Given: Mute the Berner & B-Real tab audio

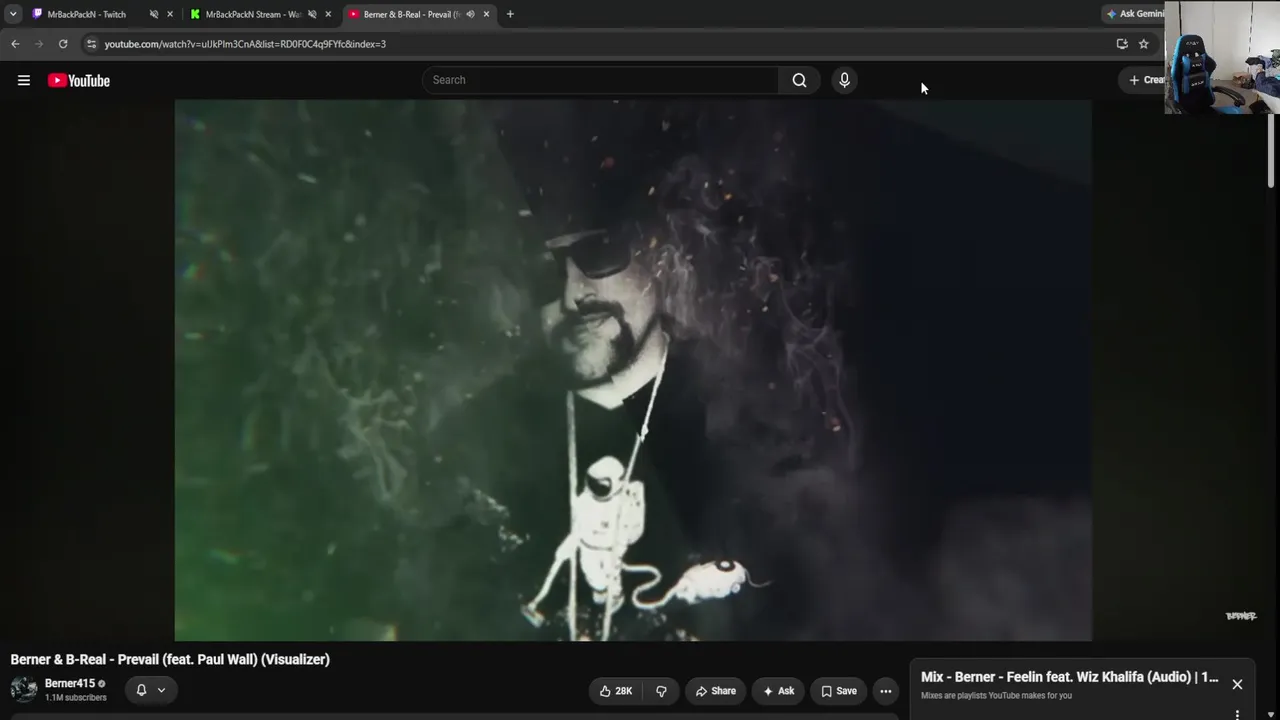Looking at the screenshot, I should [x=470, y=14].
